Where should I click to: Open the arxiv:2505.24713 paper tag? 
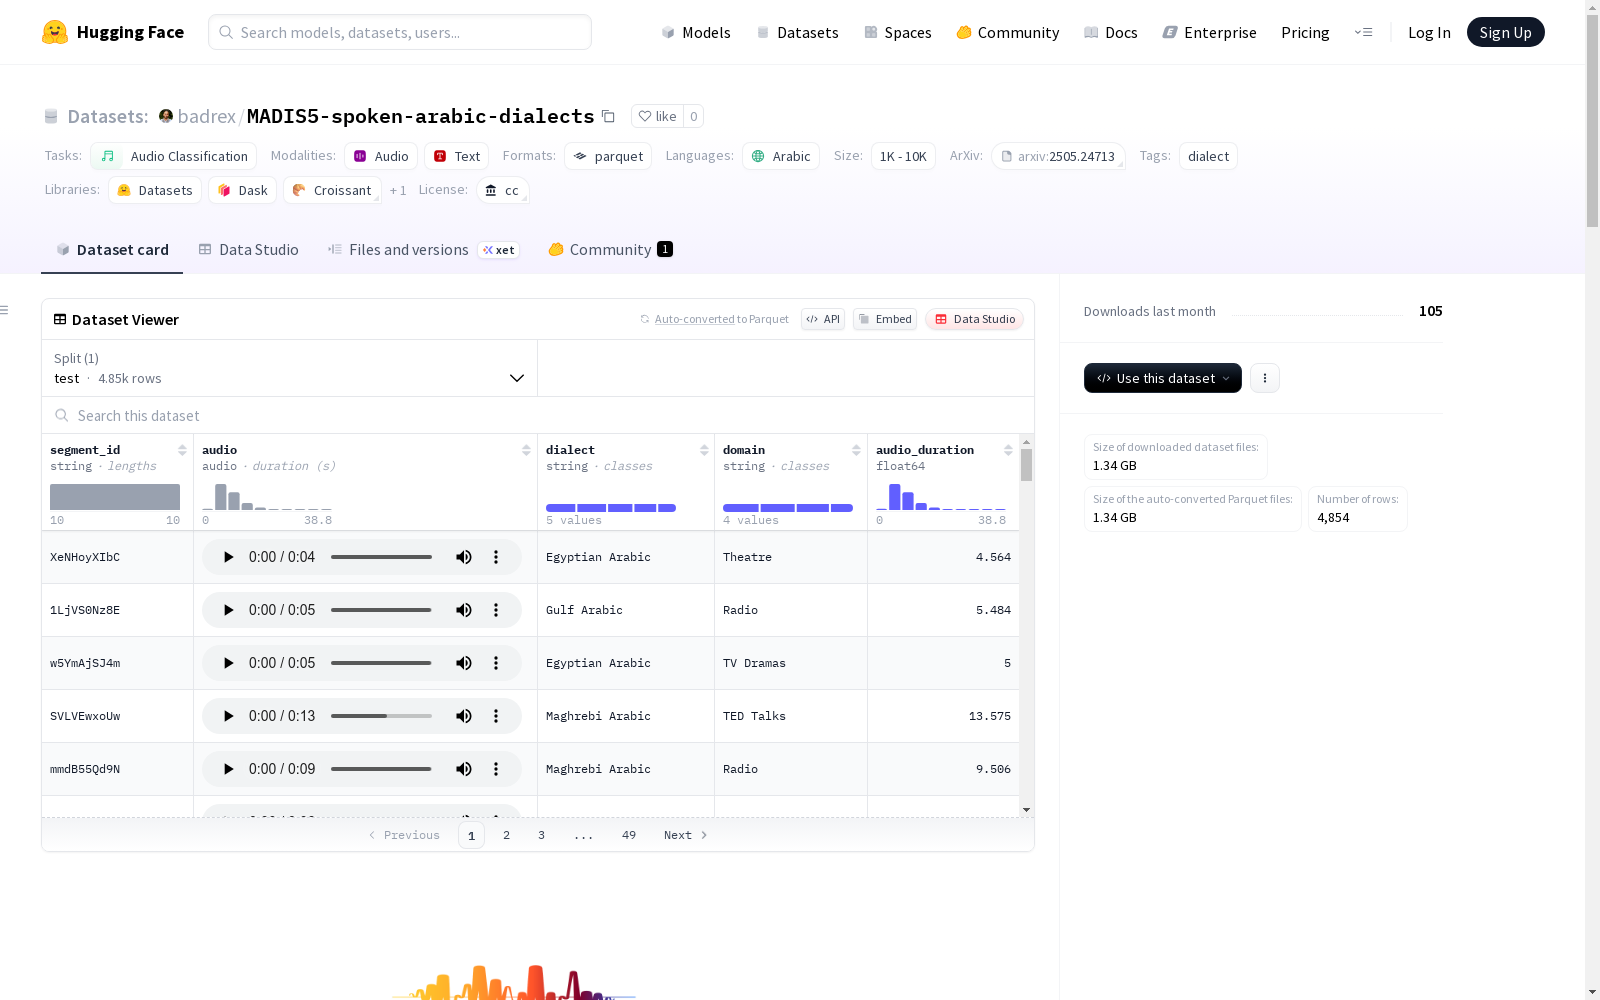1058,156
